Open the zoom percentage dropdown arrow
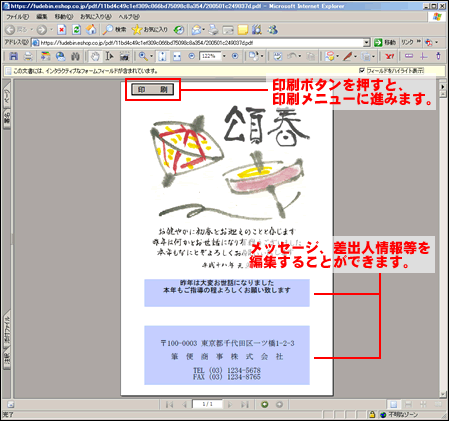Image resolution: width=449 pixels, height=421 pixels. pyautogui.click(x=224, y=56)
